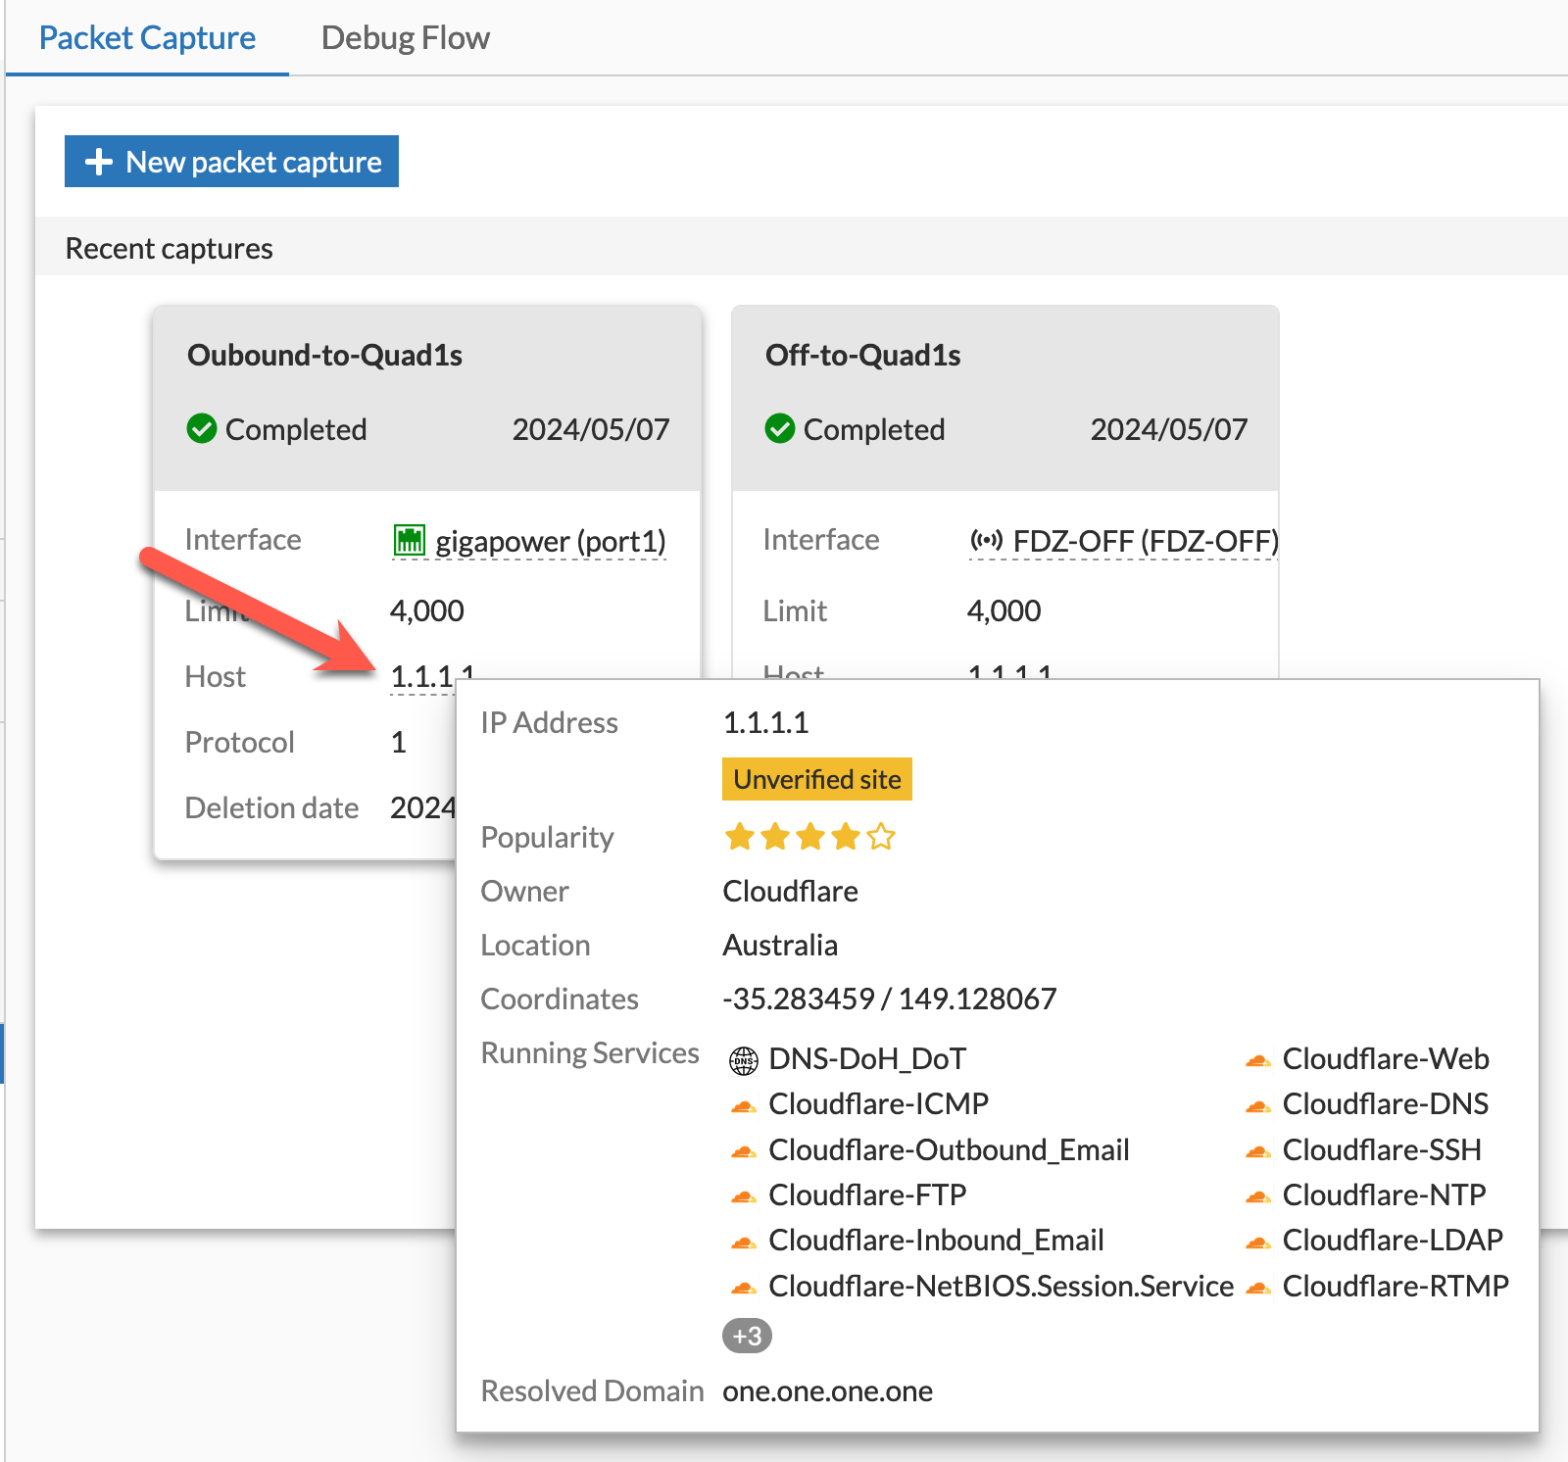This screenshot has width=1568, height=1462.
Task: Click the Cloudflare-ICMP service icon
Action: click(743, 1106)
